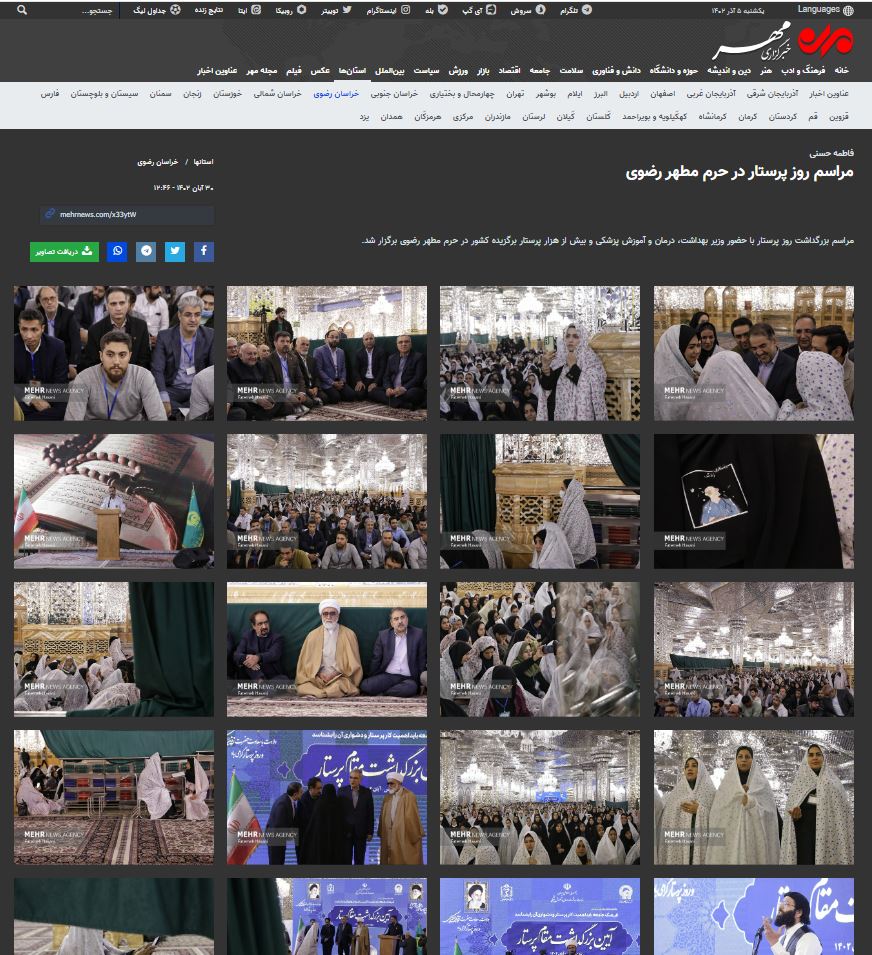Click the green دریافت تصاویر download button
The width and height of the screenshot is (872, 955).
pyautogui.click(x=64, y=251)
